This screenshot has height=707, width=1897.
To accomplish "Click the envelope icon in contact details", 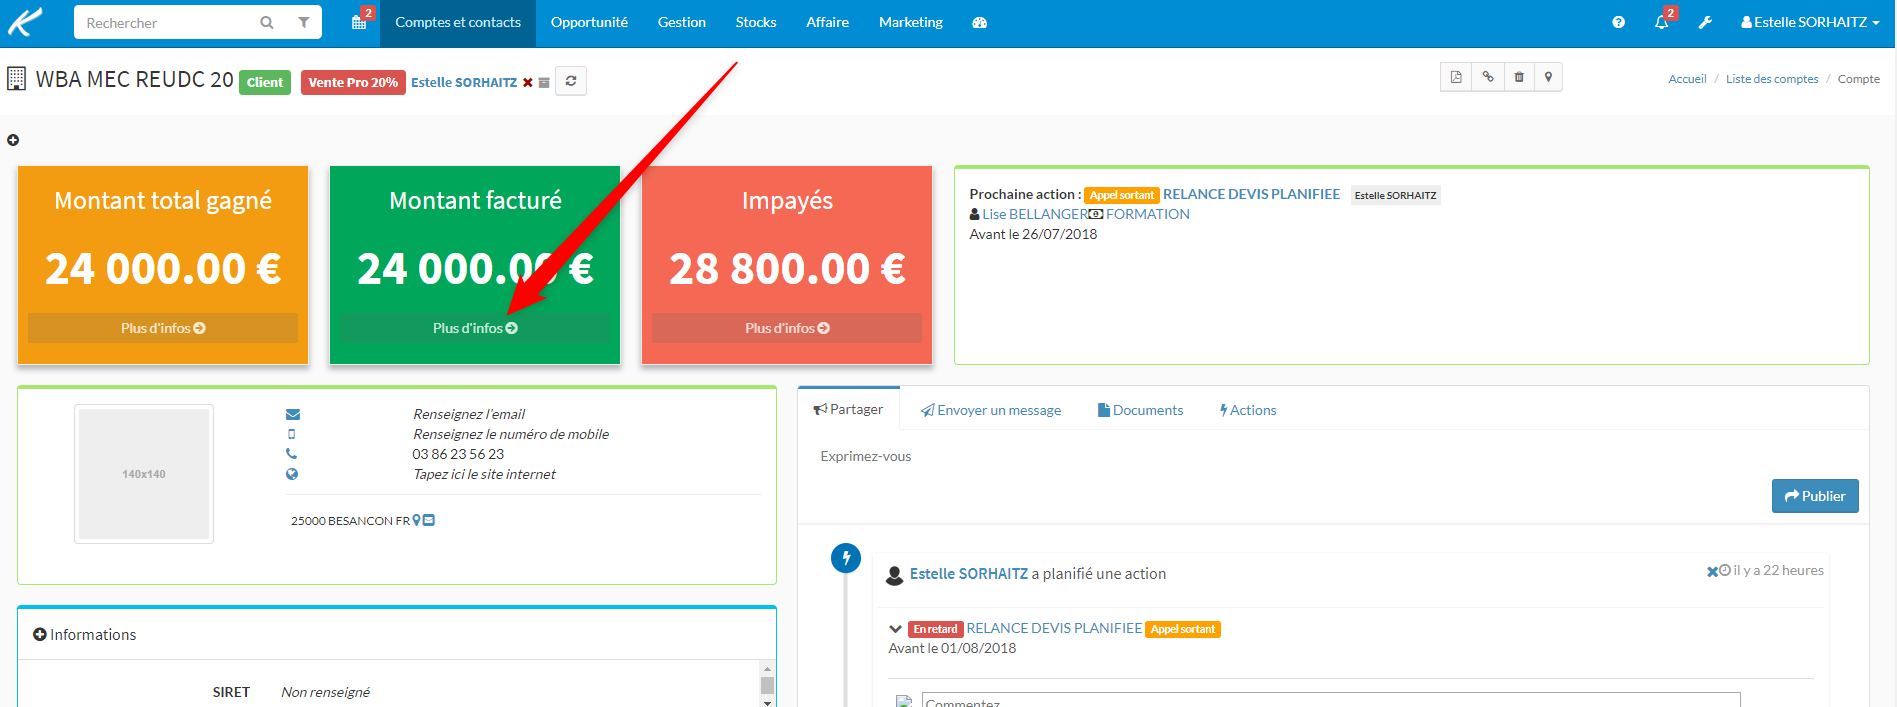I will 293,414.
